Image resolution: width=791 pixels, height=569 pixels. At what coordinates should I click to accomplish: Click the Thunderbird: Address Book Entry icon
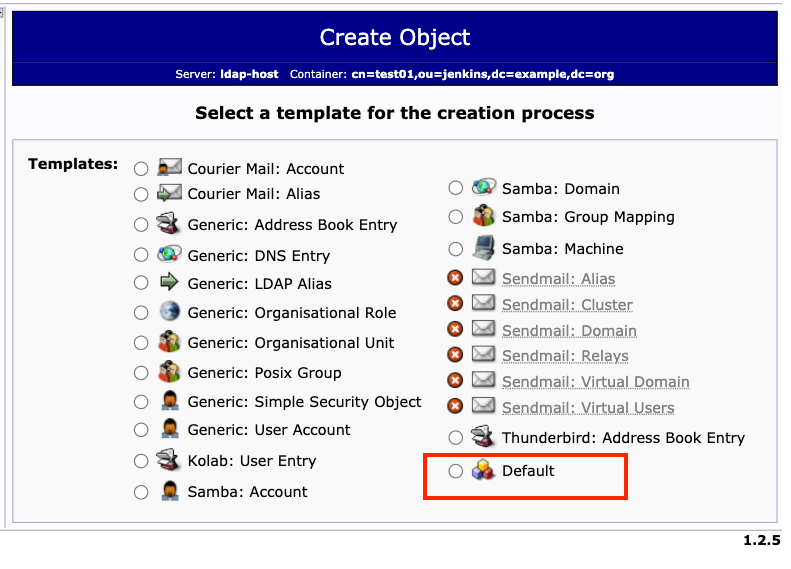[x=484, y=437]
